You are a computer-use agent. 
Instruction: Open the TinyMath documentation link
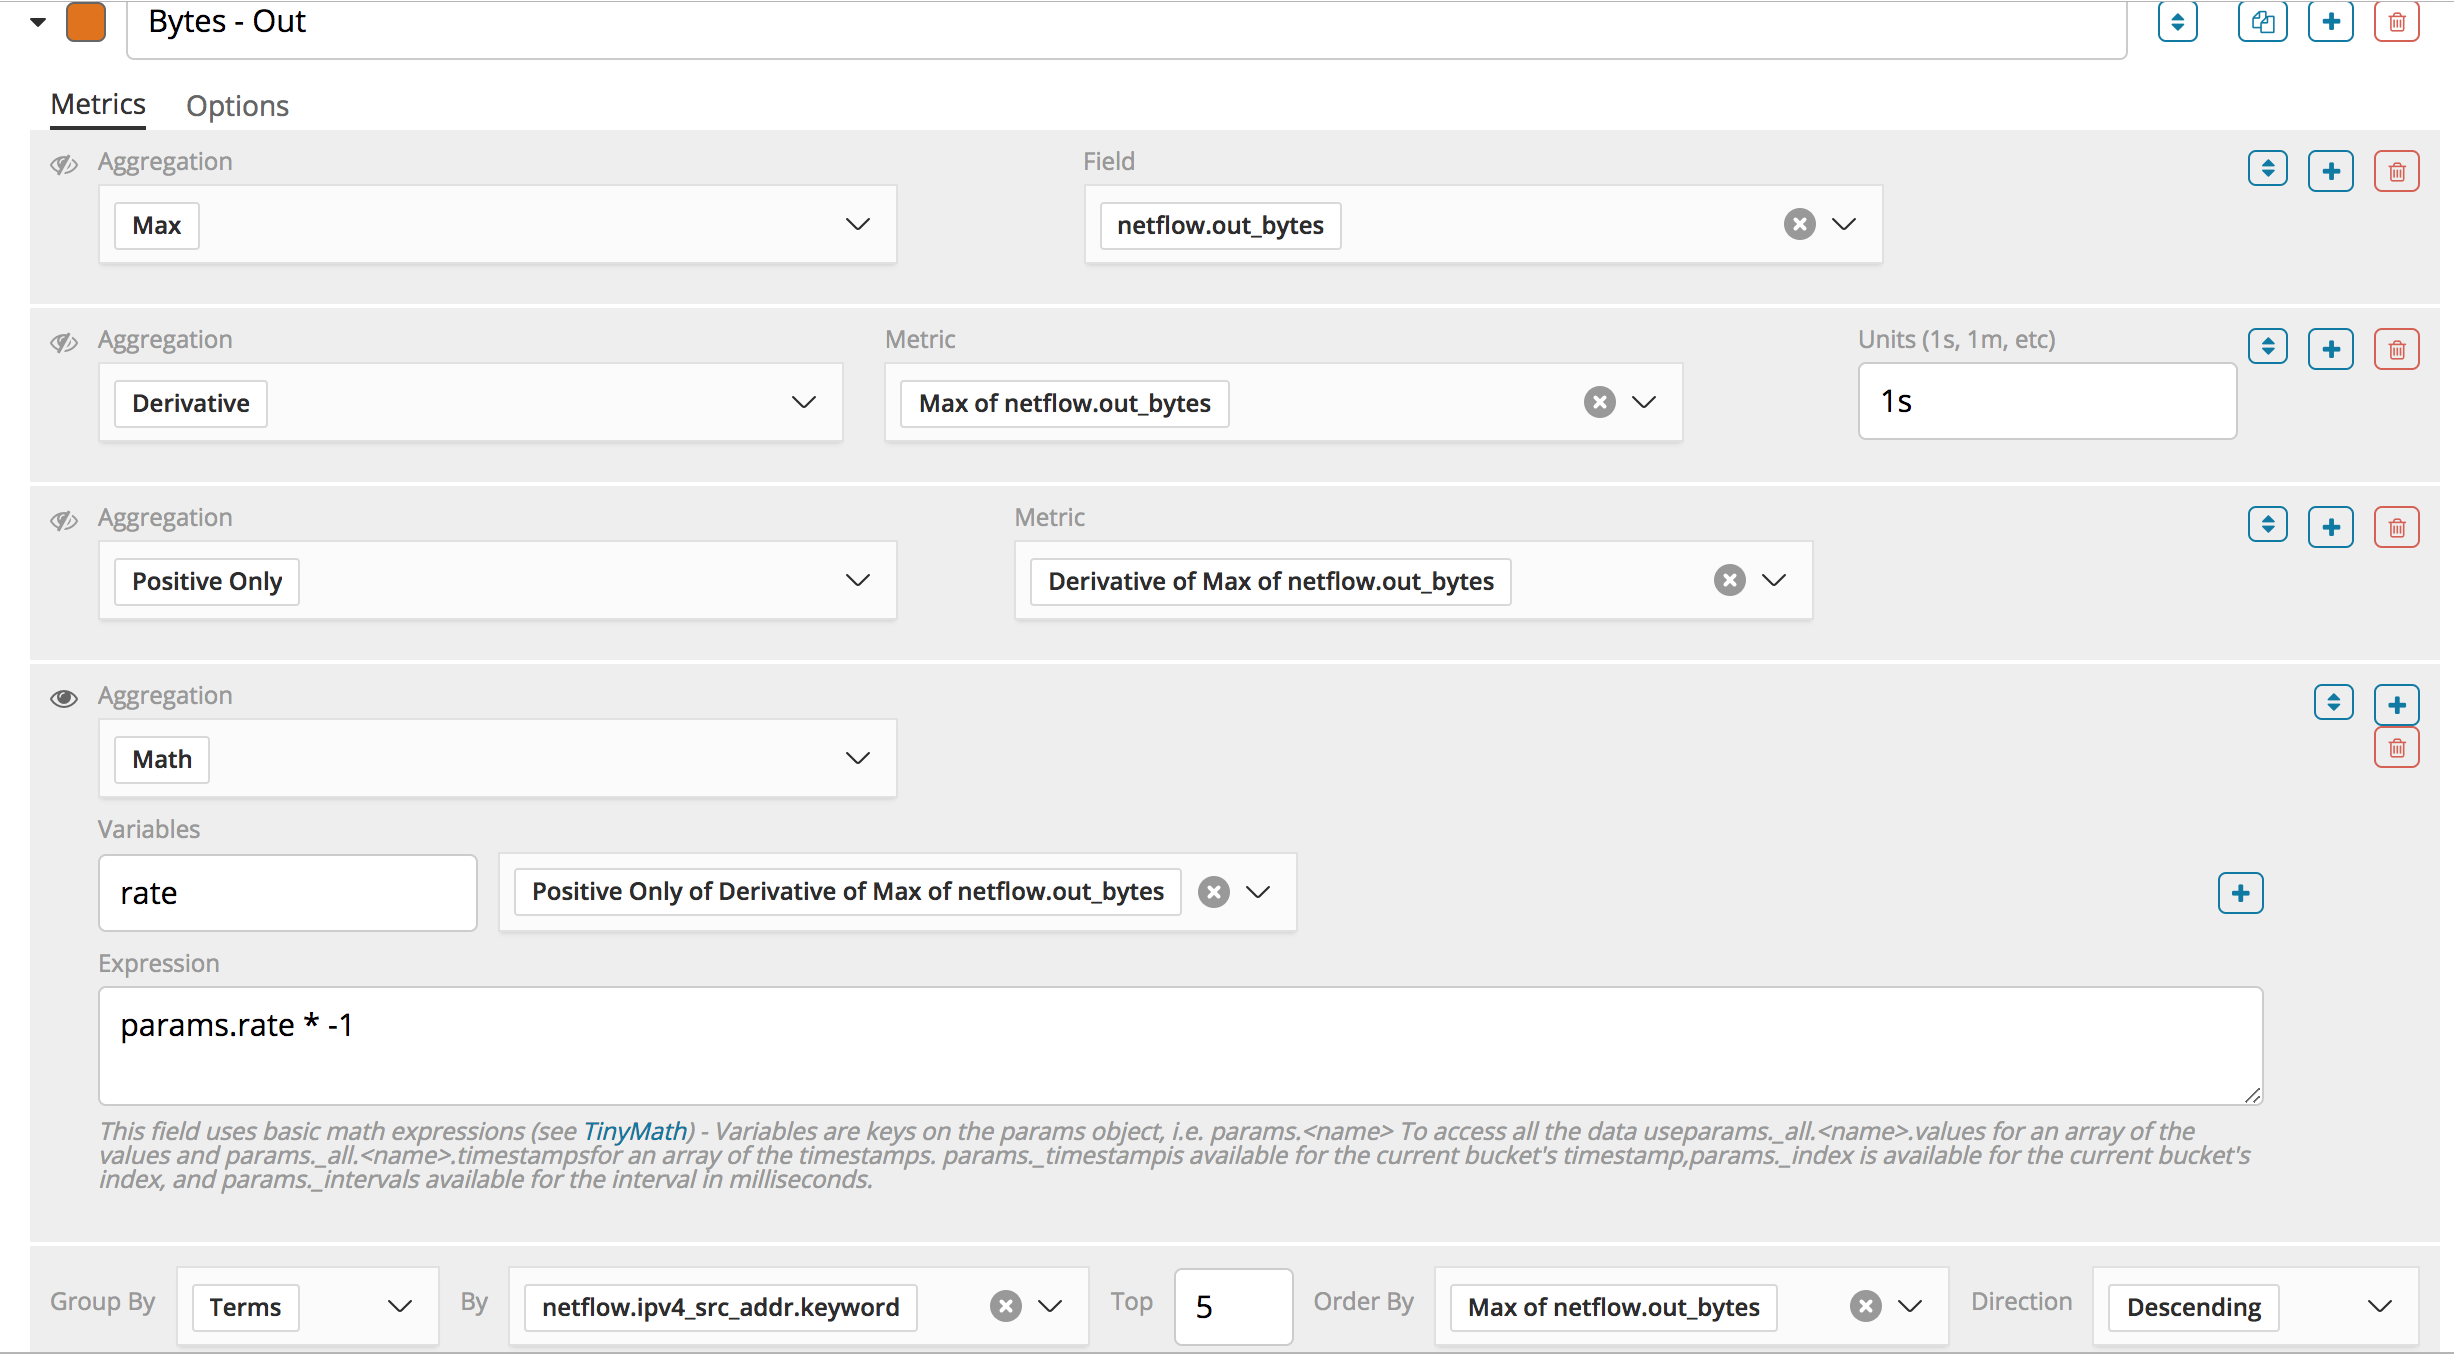635,1131
